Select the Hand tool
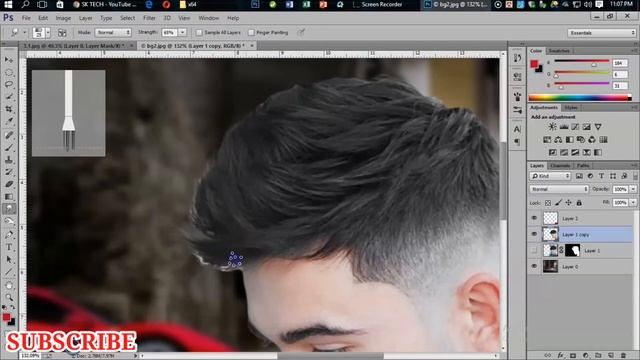 click(9, 286)
